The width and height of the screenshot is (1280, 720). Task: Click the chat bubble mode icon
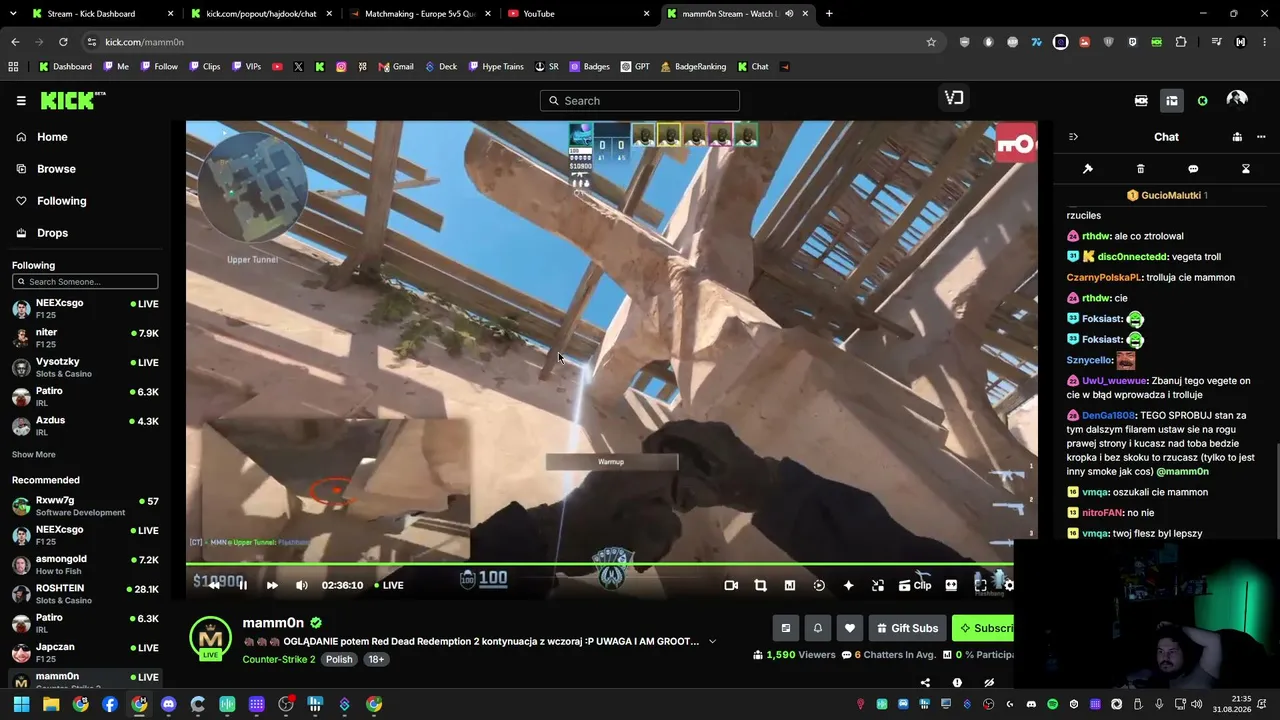point(1193,169)
